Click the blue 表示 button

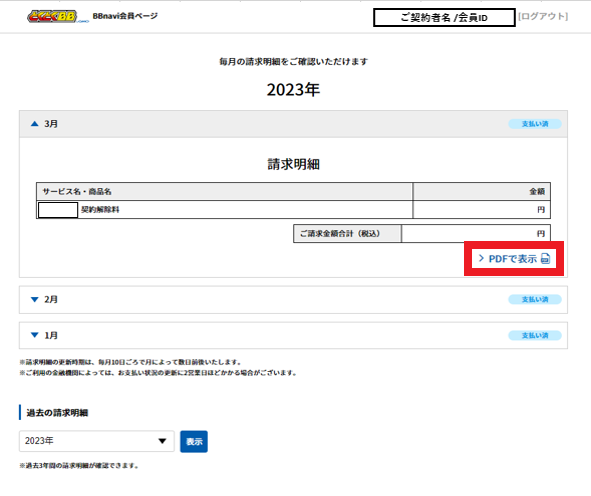[194, 441]
